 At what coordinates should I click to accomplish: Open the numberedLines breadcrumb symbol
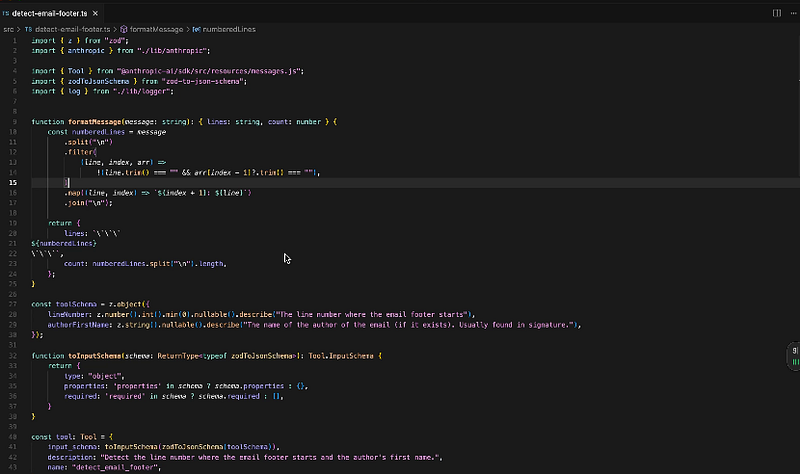coord(229,30)
